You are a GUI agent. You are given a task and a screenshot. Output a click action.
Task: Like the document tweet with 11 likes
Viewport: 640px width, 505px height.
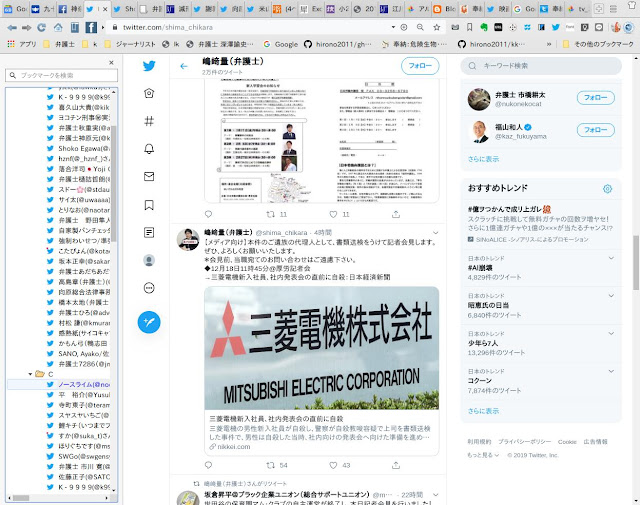pos(333,214)
